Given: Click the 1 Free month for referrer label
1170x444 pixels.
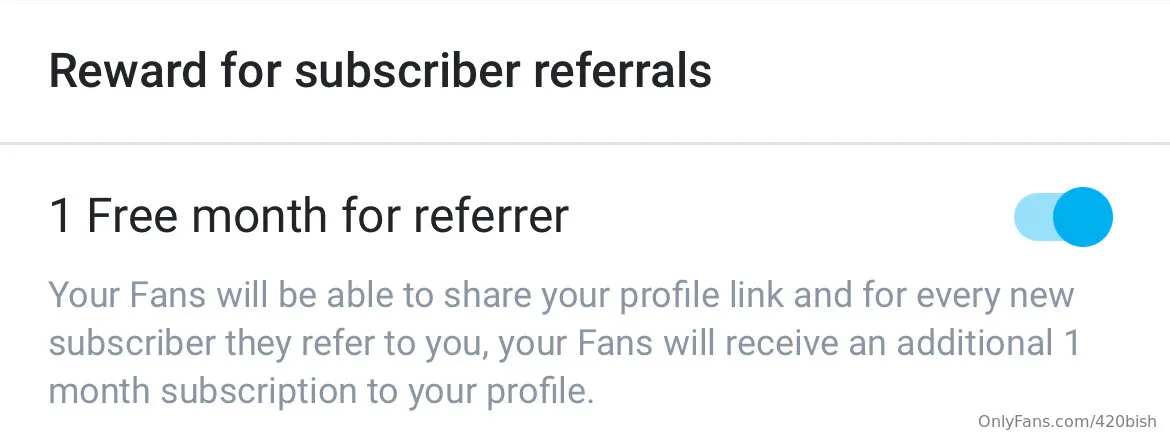Looking at the screenshot, I should (309, 217).
